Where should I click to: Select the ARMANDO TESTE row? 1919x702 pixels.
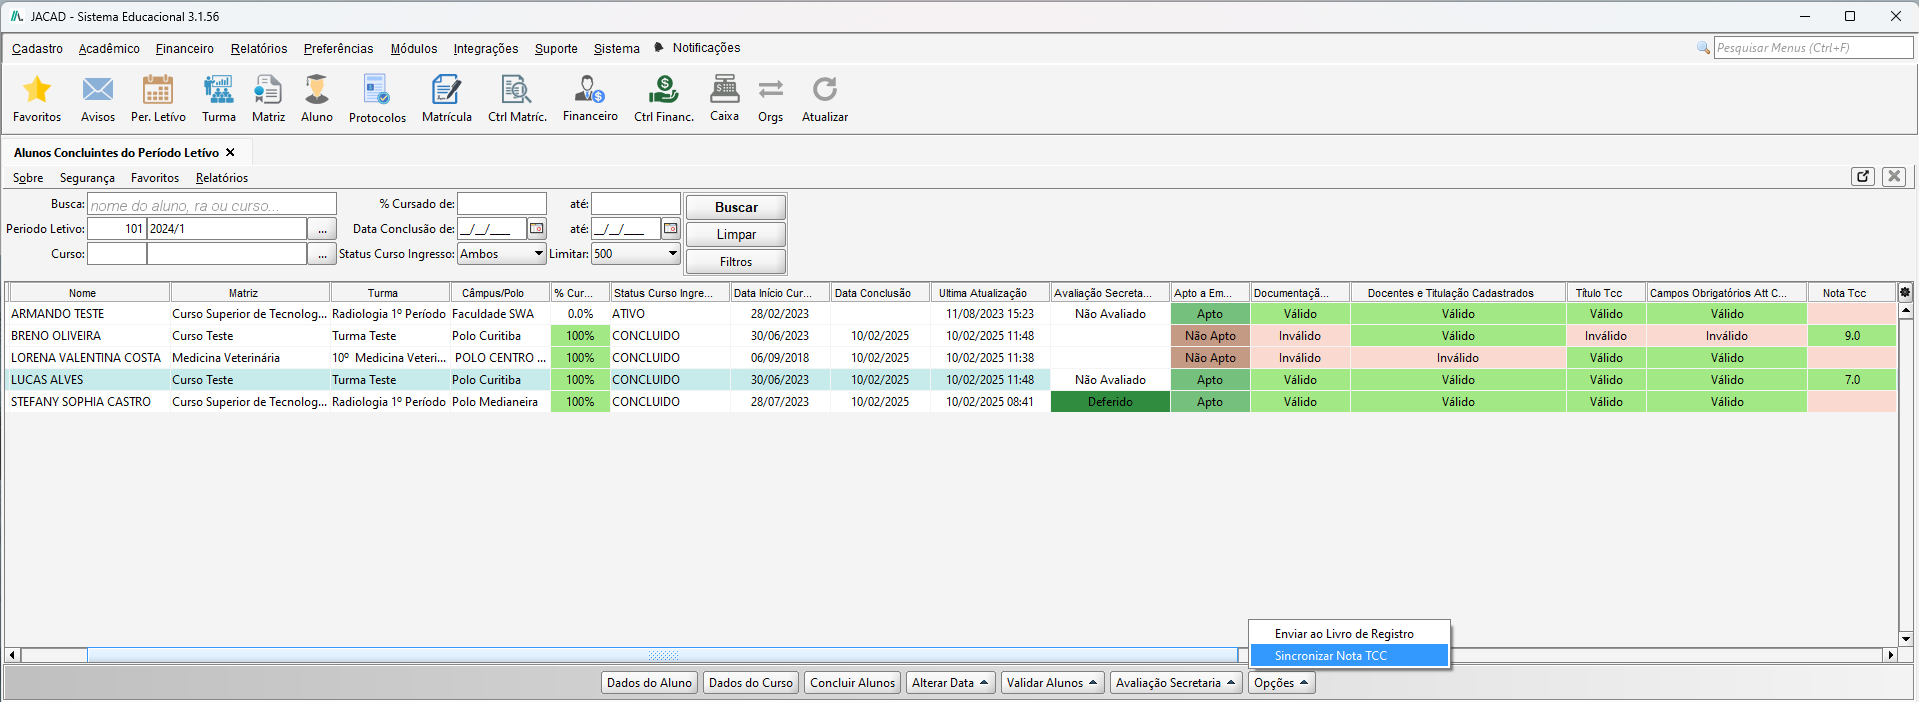click(x=950, y=314)
